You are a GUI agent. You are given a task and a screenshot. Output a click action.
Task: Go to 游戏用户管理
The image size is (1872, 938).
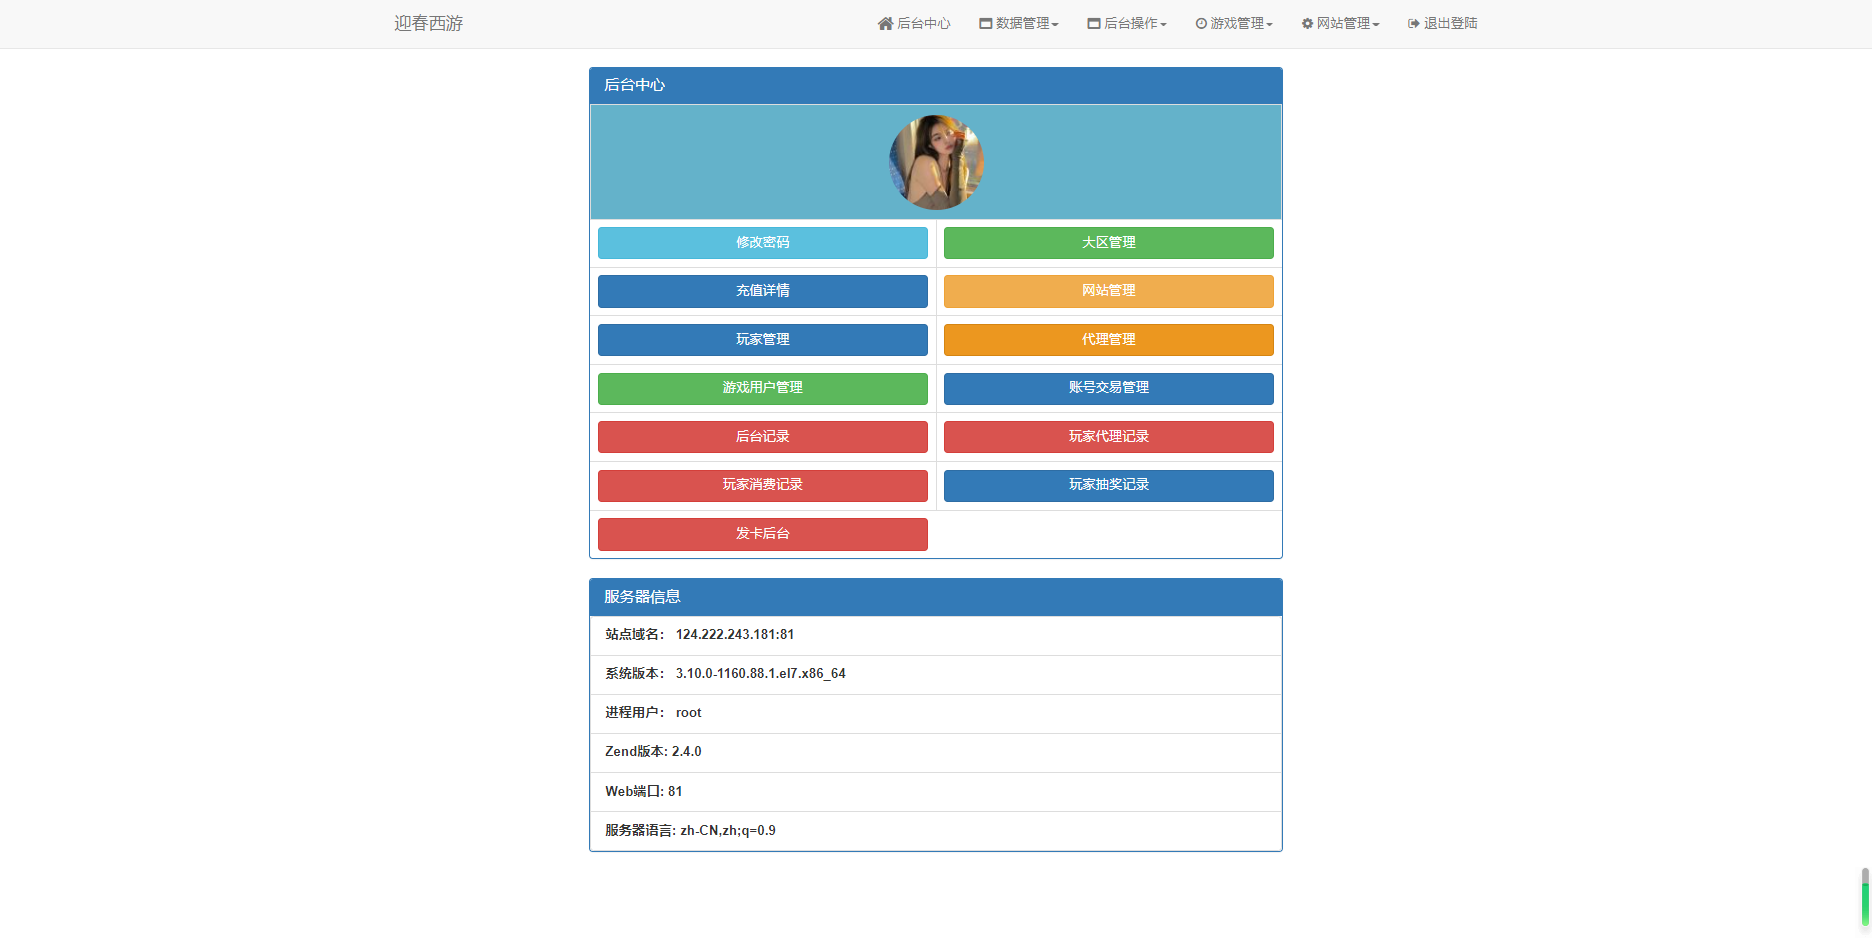[x=762, y=388]
